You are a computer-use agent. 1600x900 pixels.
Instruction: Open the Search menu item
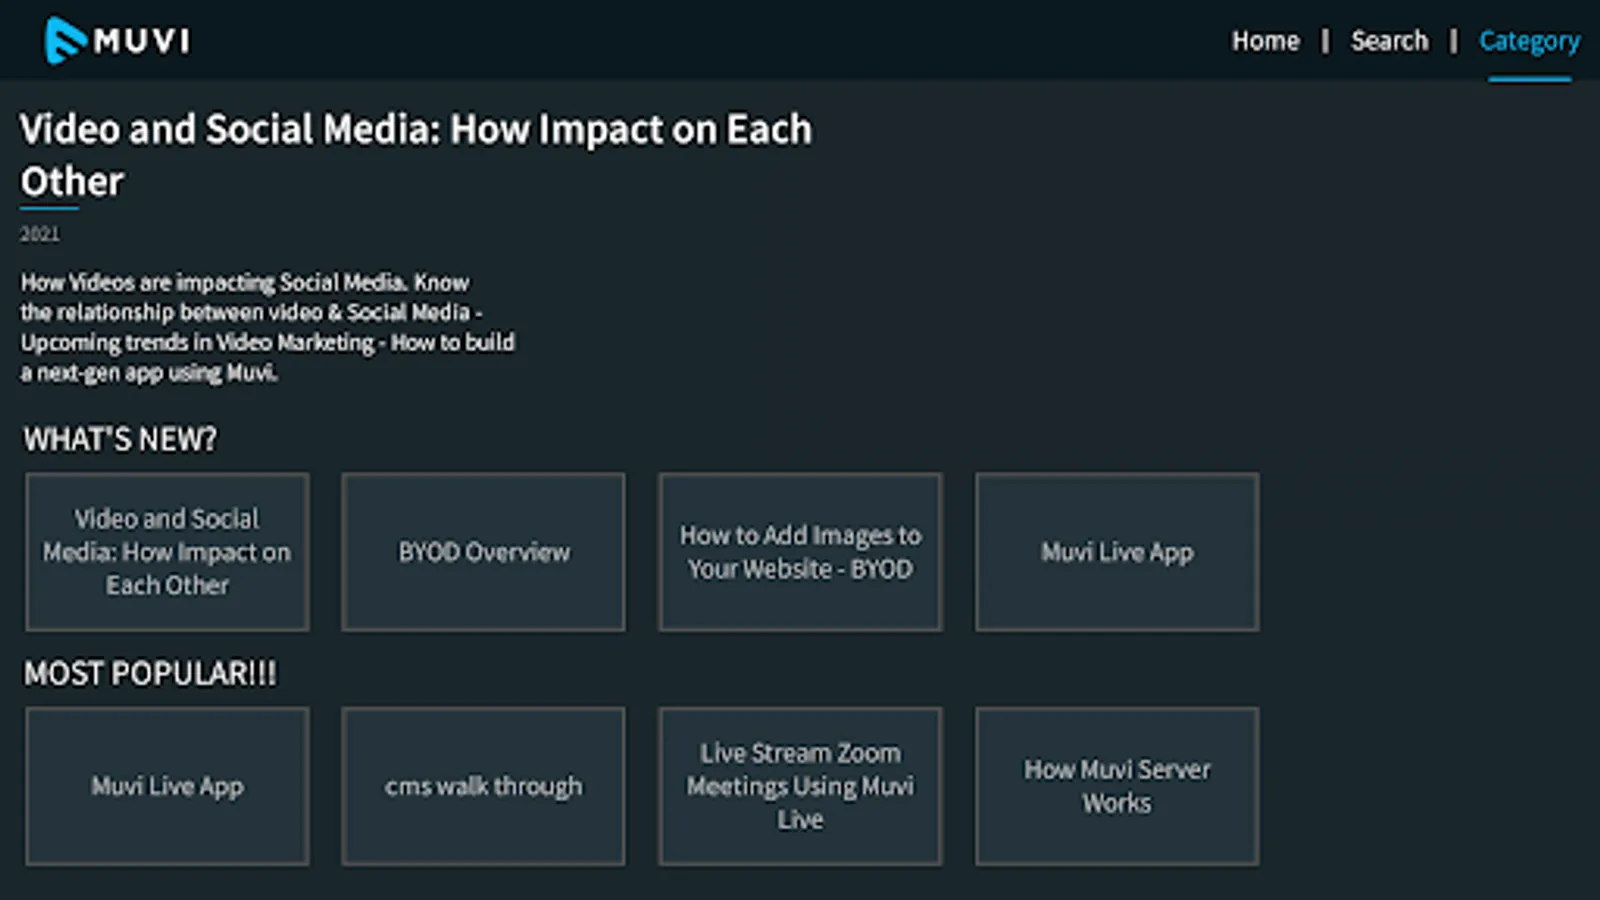coord(1389,41)
